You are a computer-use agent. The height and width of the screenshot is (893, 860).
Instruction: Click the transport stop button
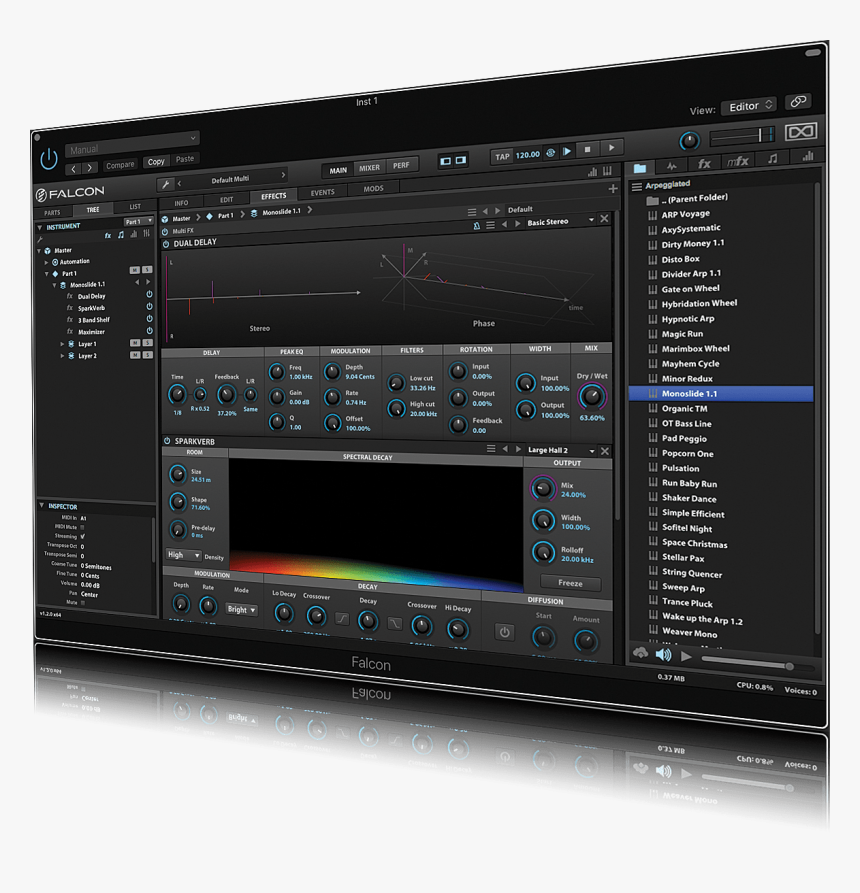587,150
